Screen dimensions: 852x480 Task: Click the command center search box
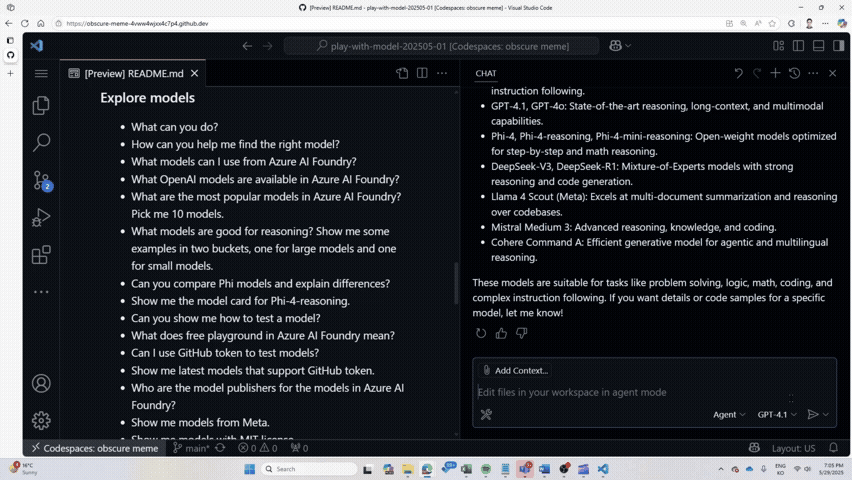[x=441, y=46]
